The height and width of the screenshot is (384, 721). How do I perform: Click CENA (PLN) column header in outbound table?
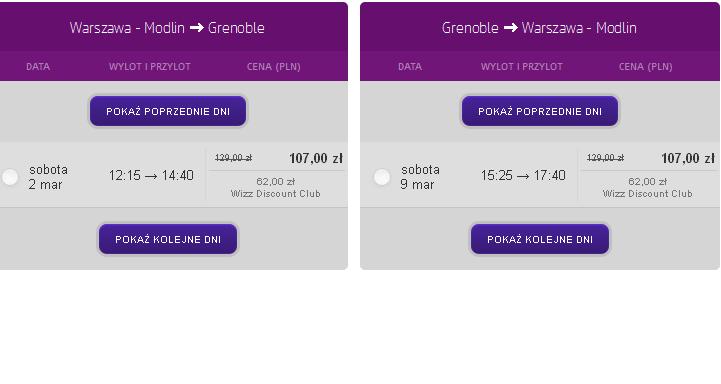point(274,67)
